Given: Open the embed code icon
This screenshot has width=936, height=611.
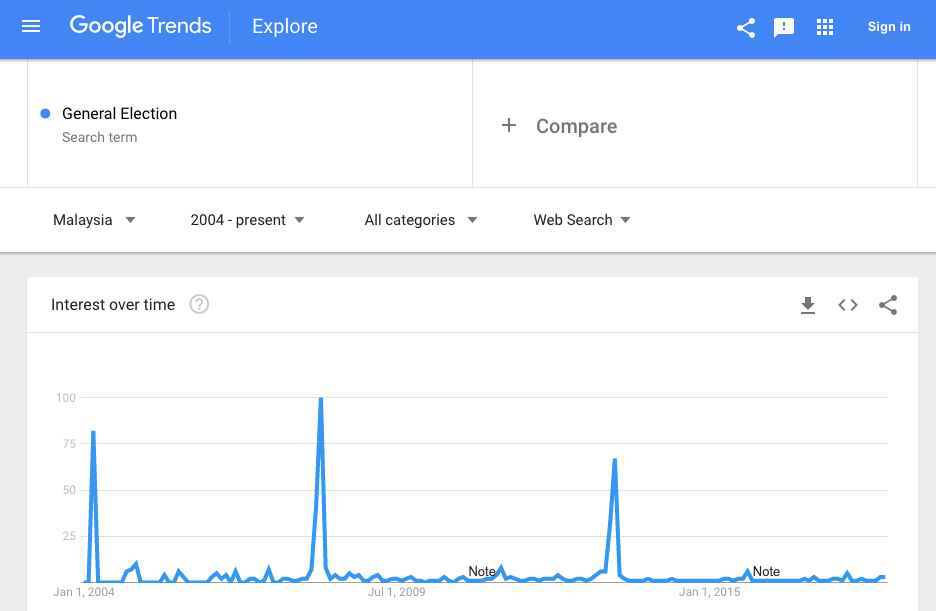Looking at the screenshot, I should [848, 305].
